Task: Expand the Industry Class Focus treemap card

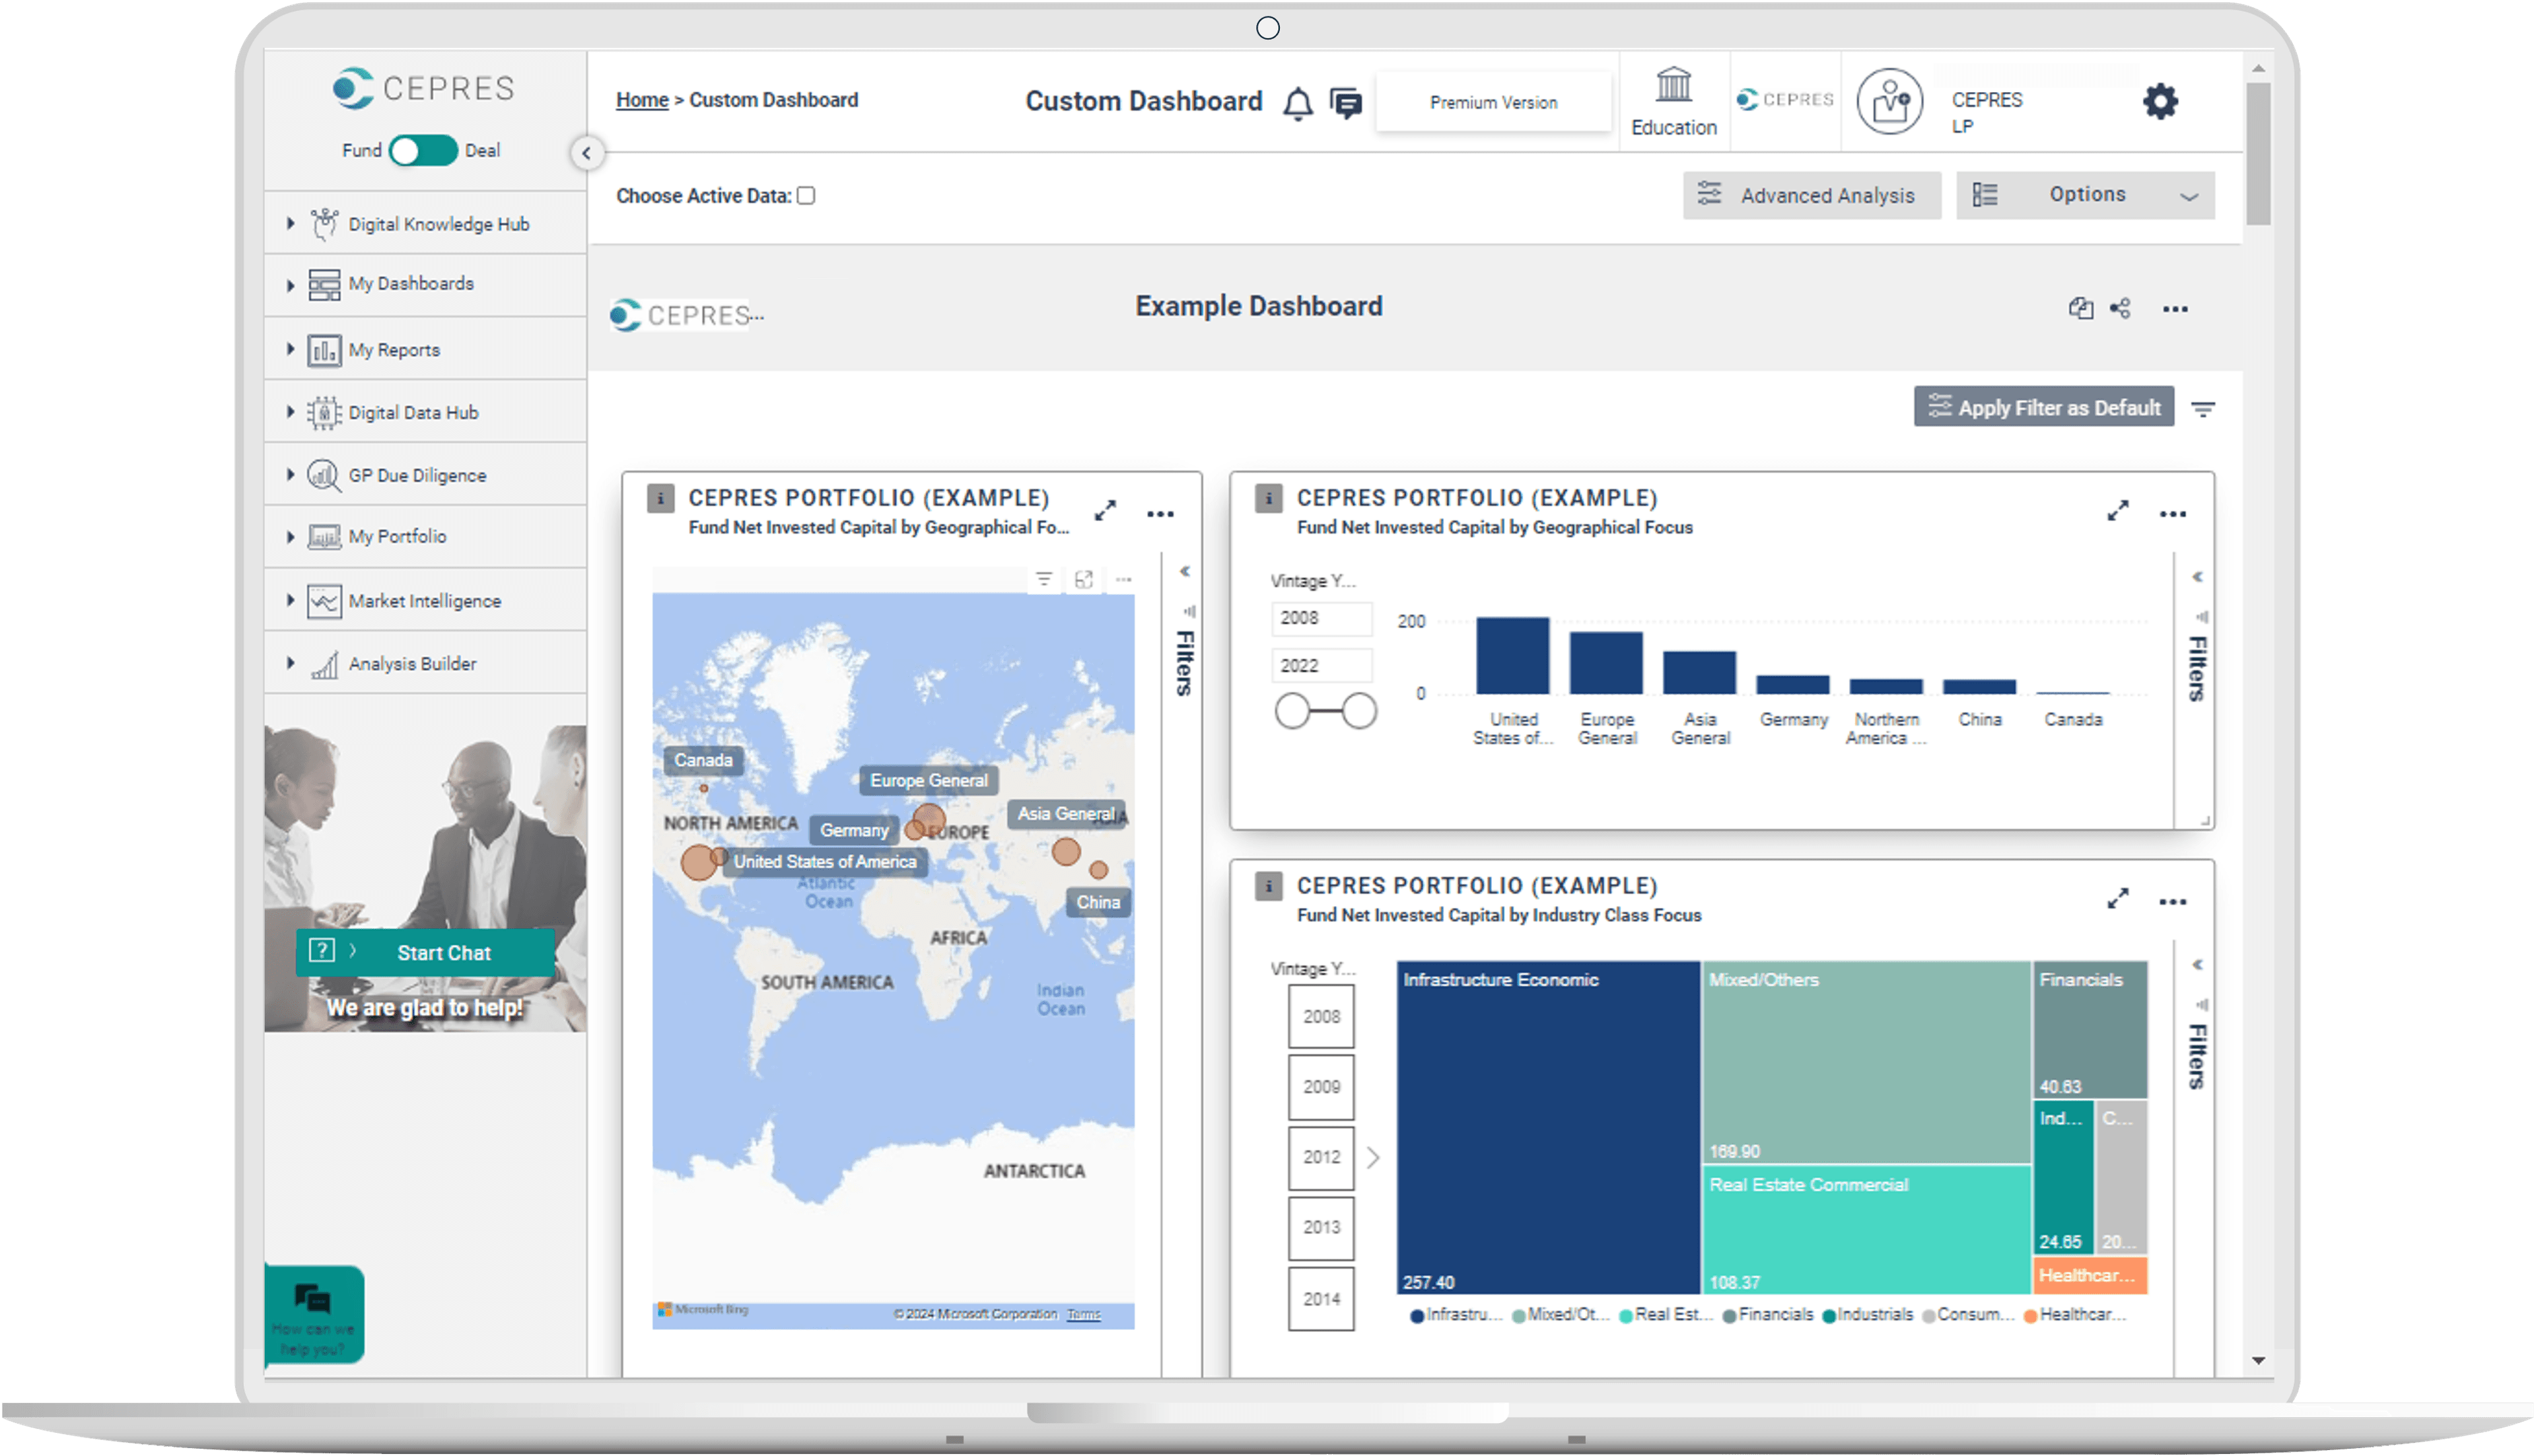Action: point(2117,899)
